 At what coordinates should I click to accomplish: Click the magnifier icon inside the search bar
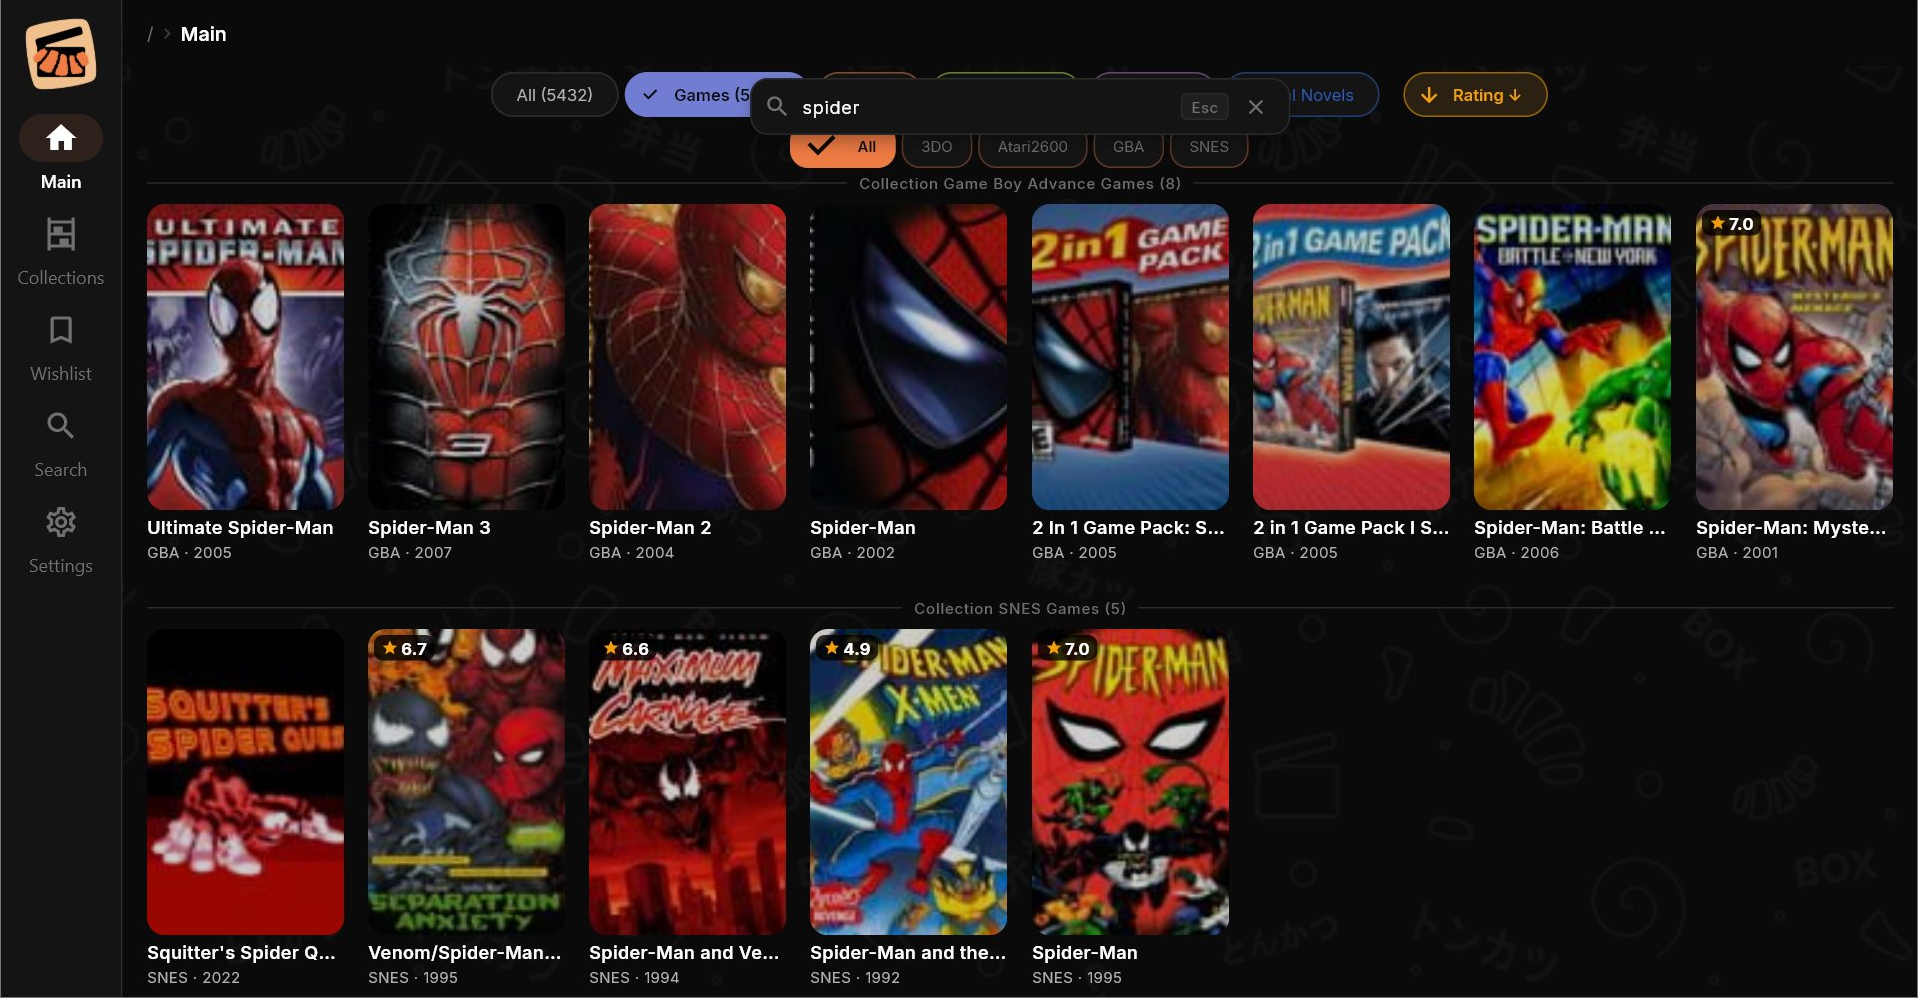point(776,107)
